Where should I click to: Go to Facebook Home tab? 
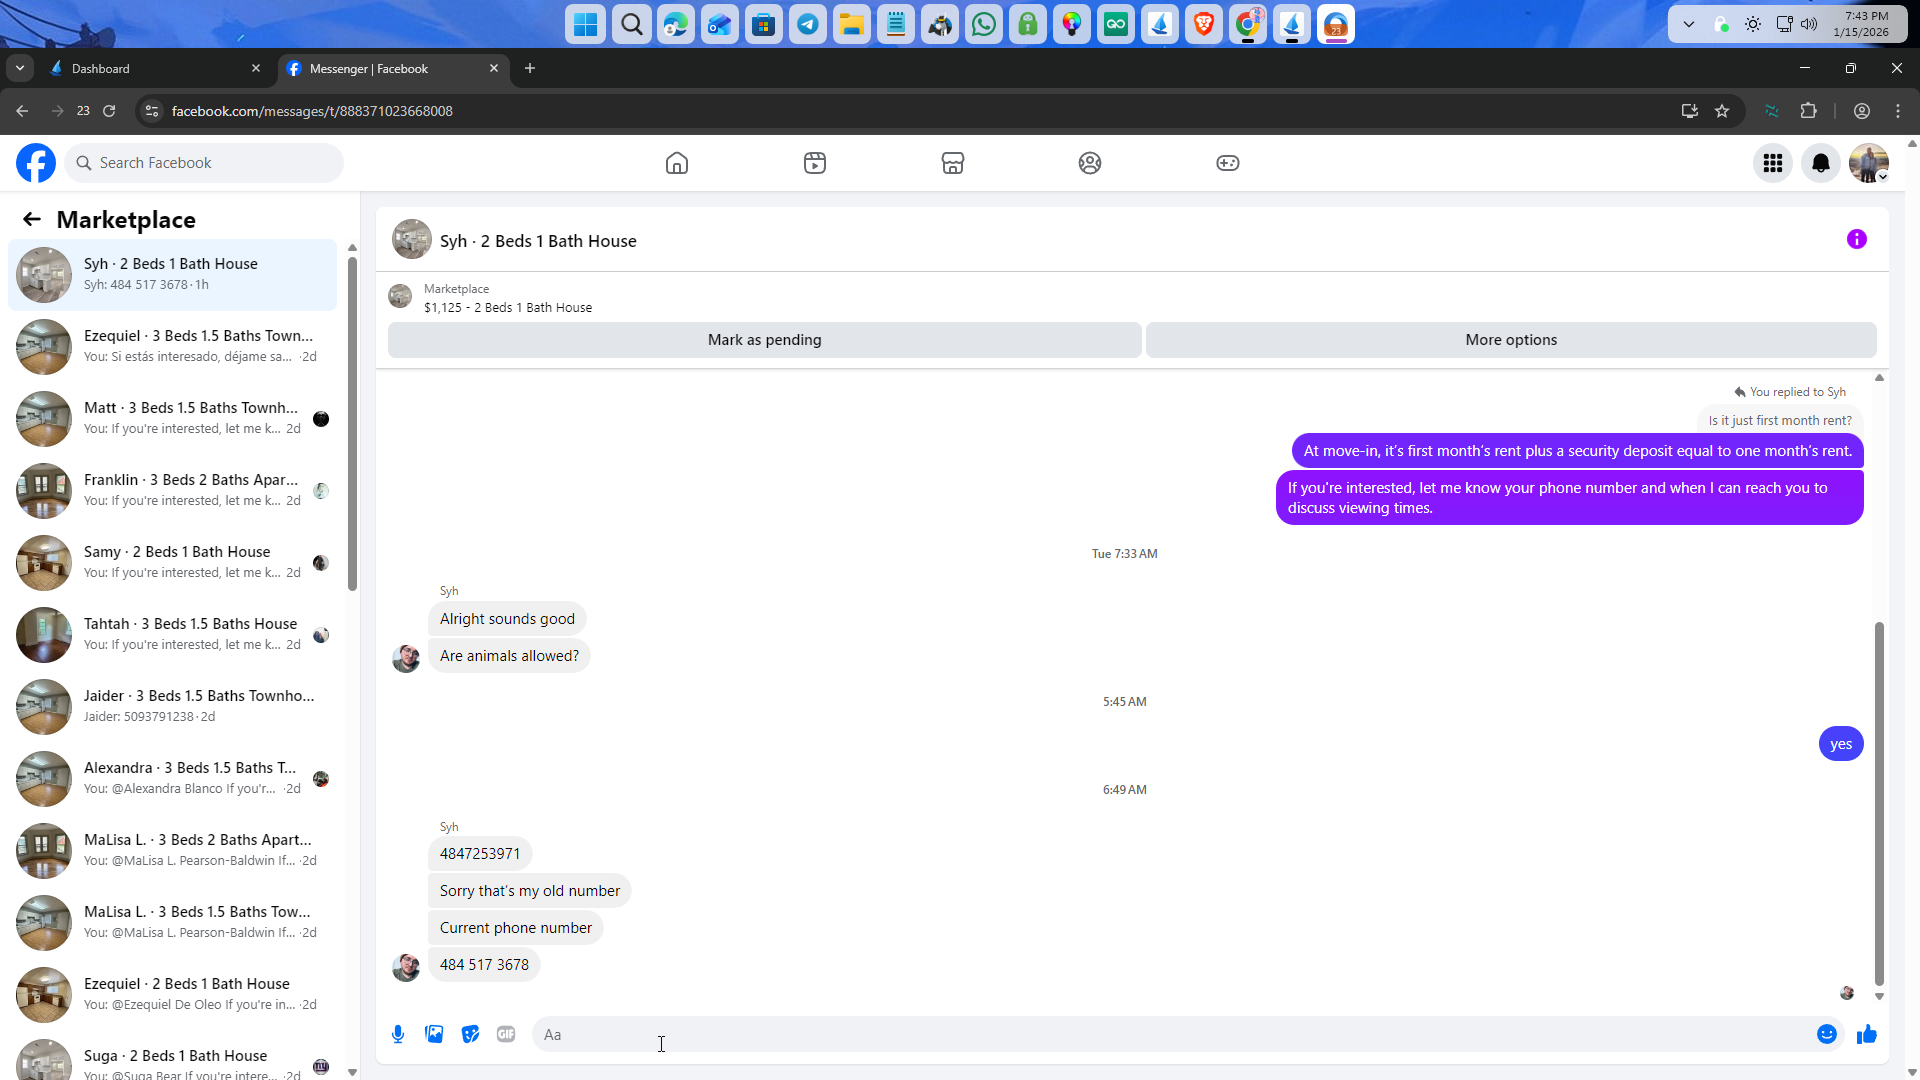pos(677,163)
